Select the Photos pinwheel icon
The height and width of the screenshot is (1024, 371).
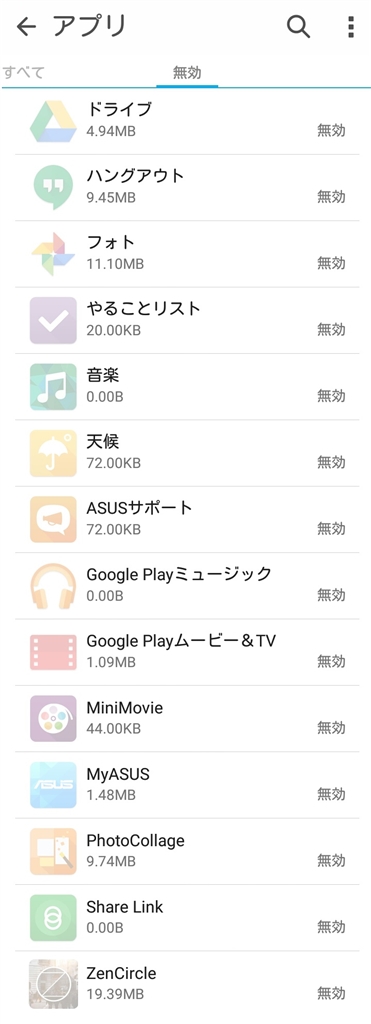tap(53, 253)
